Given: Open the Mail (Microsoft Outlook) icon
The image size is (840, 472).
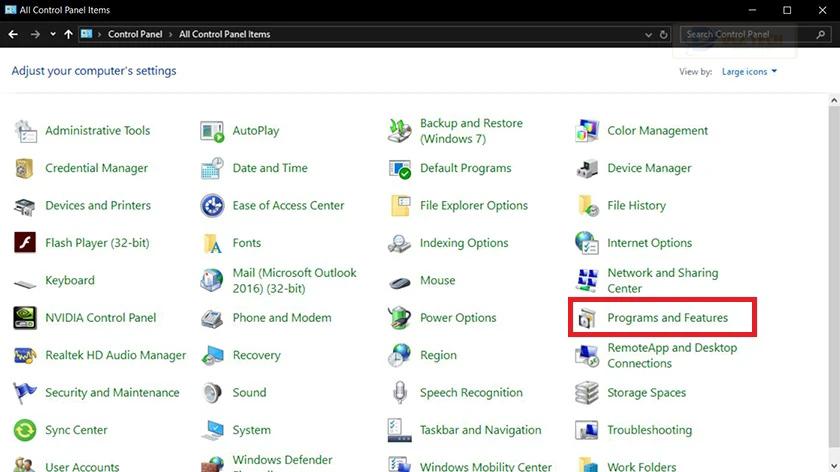Looking at the screenshot, I should tap(212, 280).
